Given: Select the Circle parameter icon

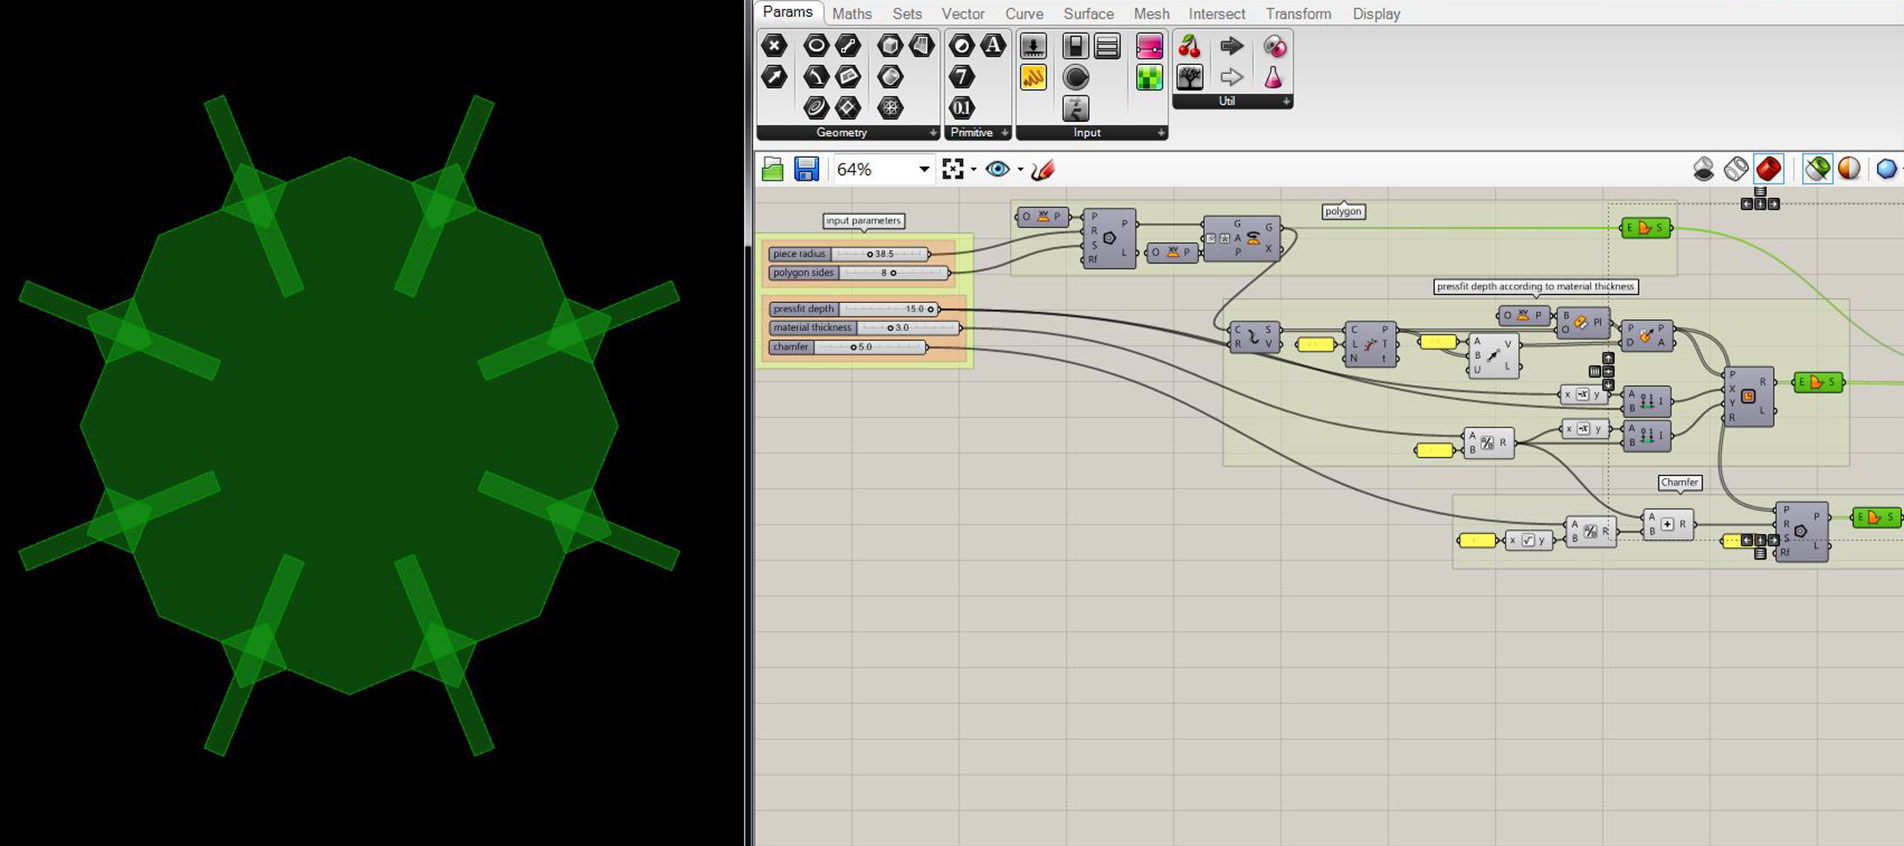Looking at the screenshot, I should [x=816, y=45].
